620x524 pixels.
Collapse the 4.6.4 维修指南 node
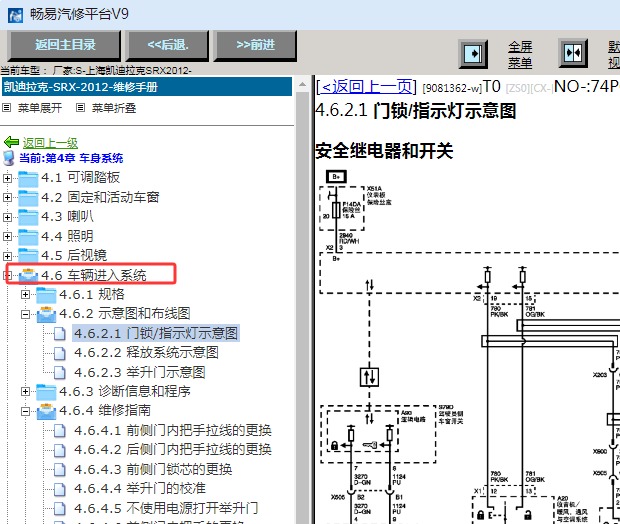point(25,411)
